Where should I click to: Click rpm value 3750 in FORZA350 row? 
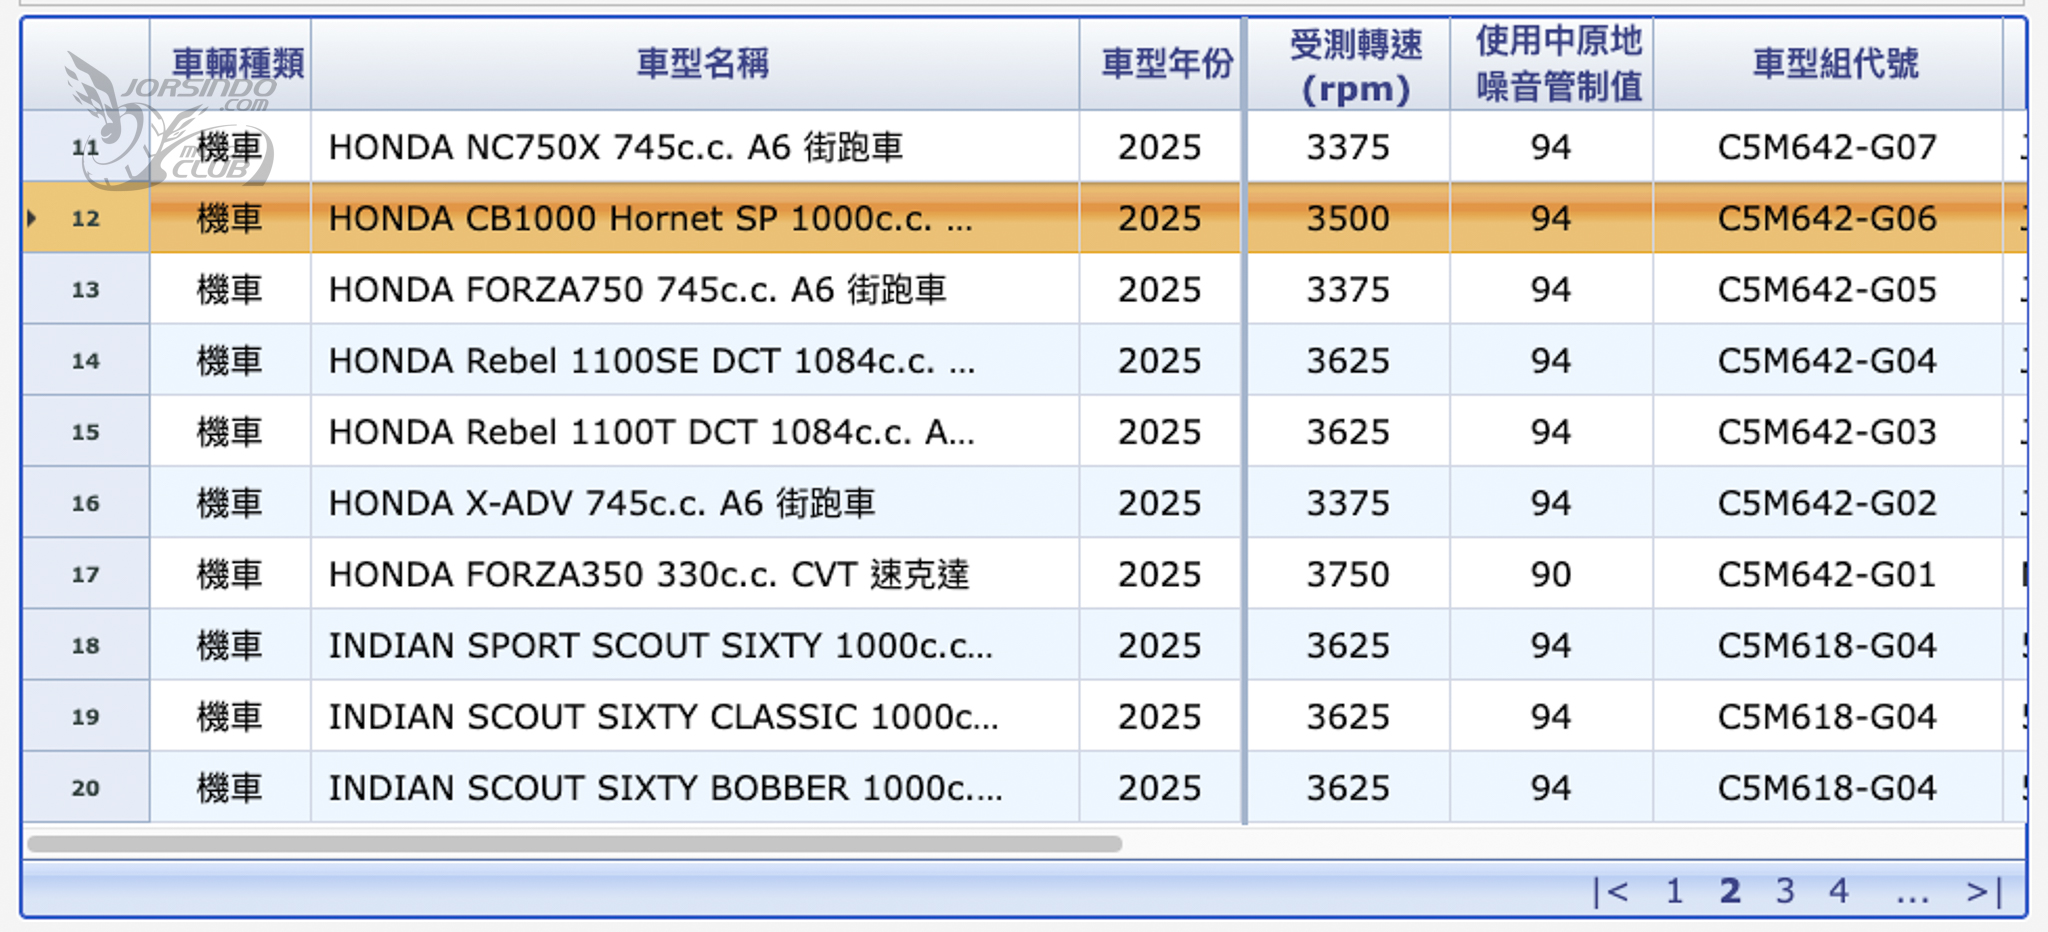point(1348,574)
